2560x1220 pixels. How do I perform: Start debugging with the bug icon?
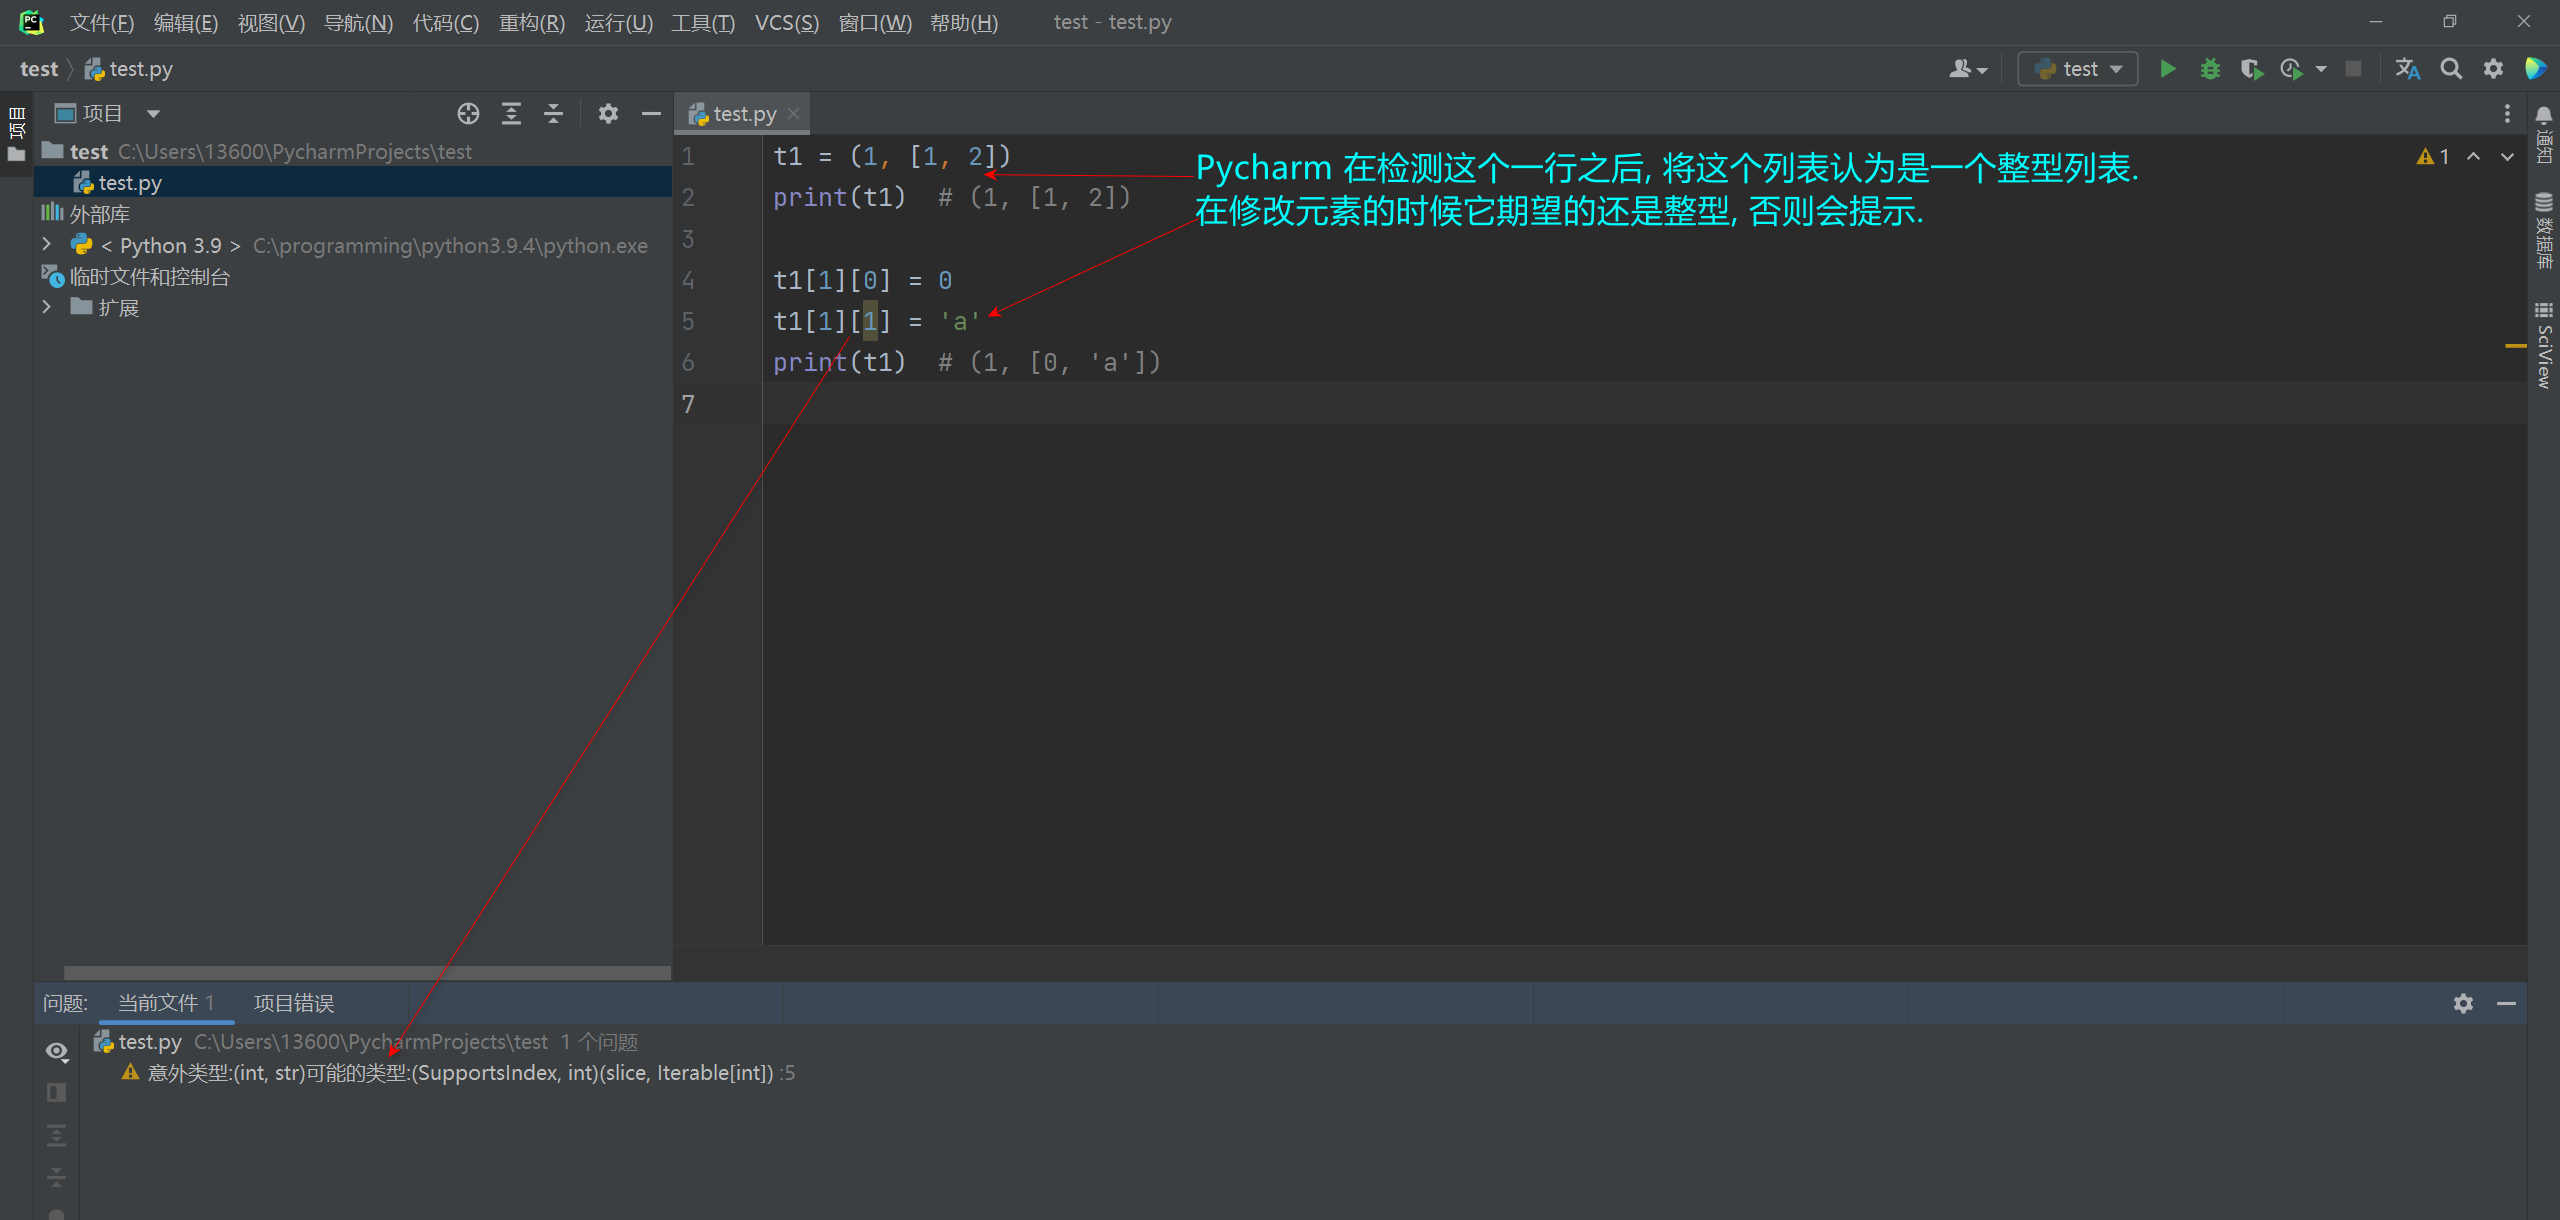[2210, 69]
